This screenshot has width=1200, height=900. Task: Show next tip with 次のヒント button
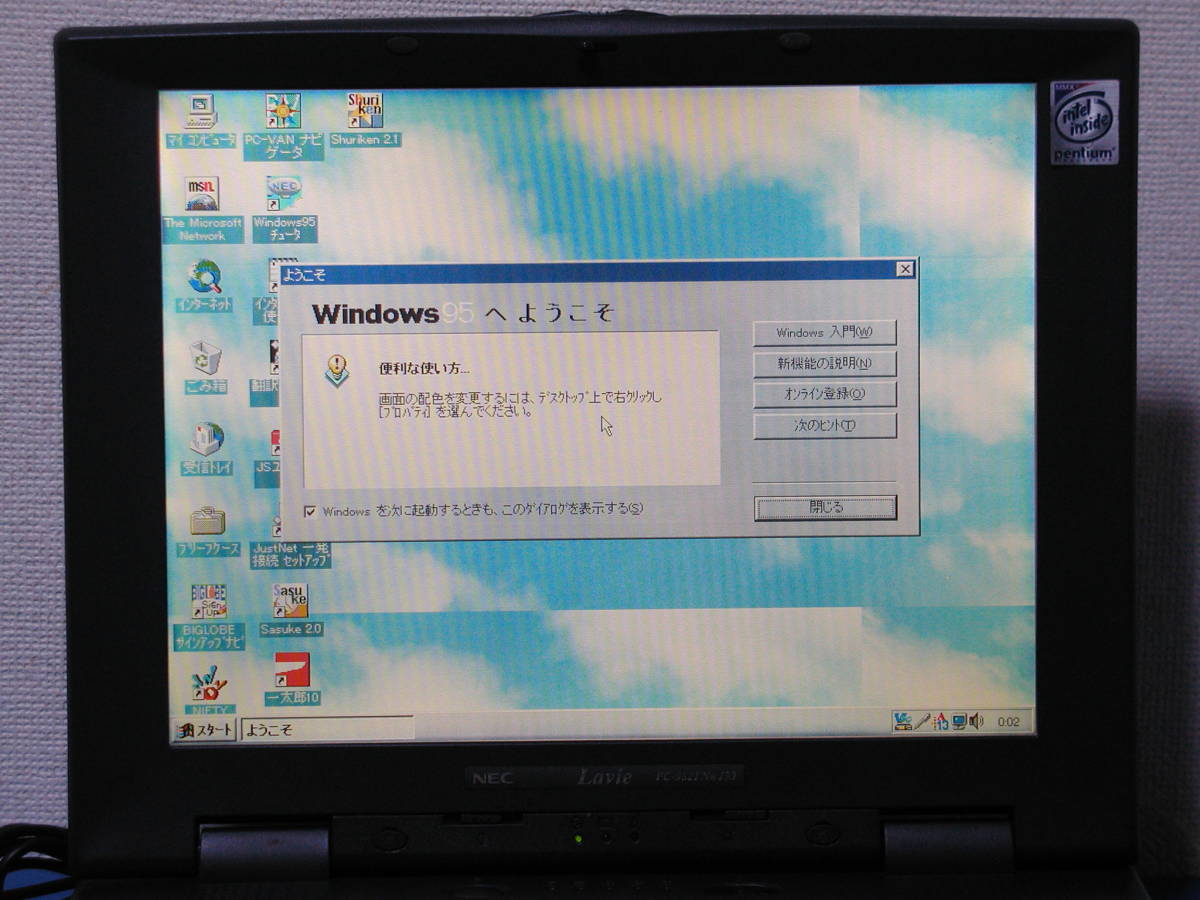tap(824, 425)
